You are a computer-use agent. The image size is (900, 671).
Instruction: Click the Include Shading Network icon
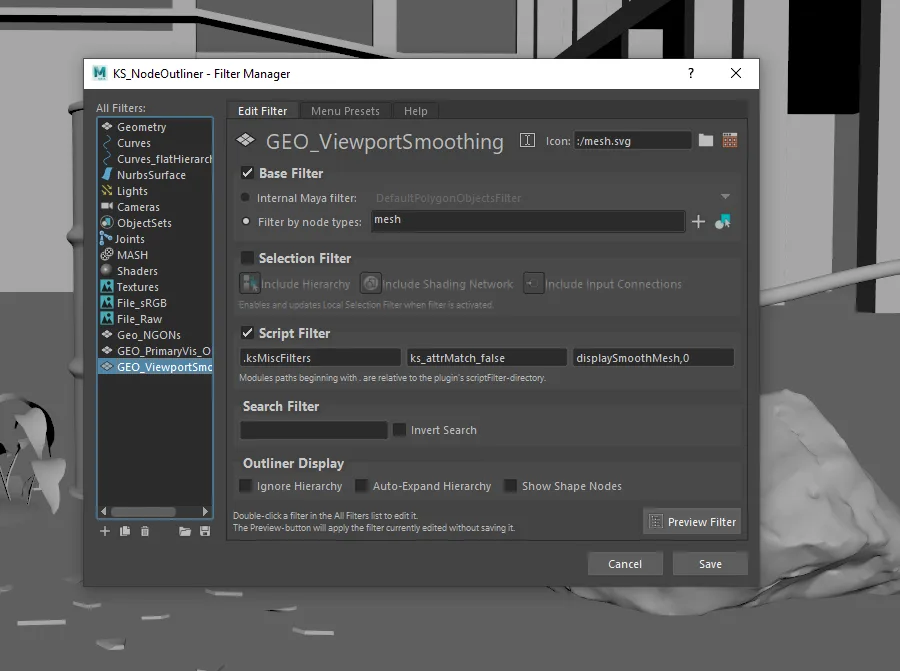[371, 284]
